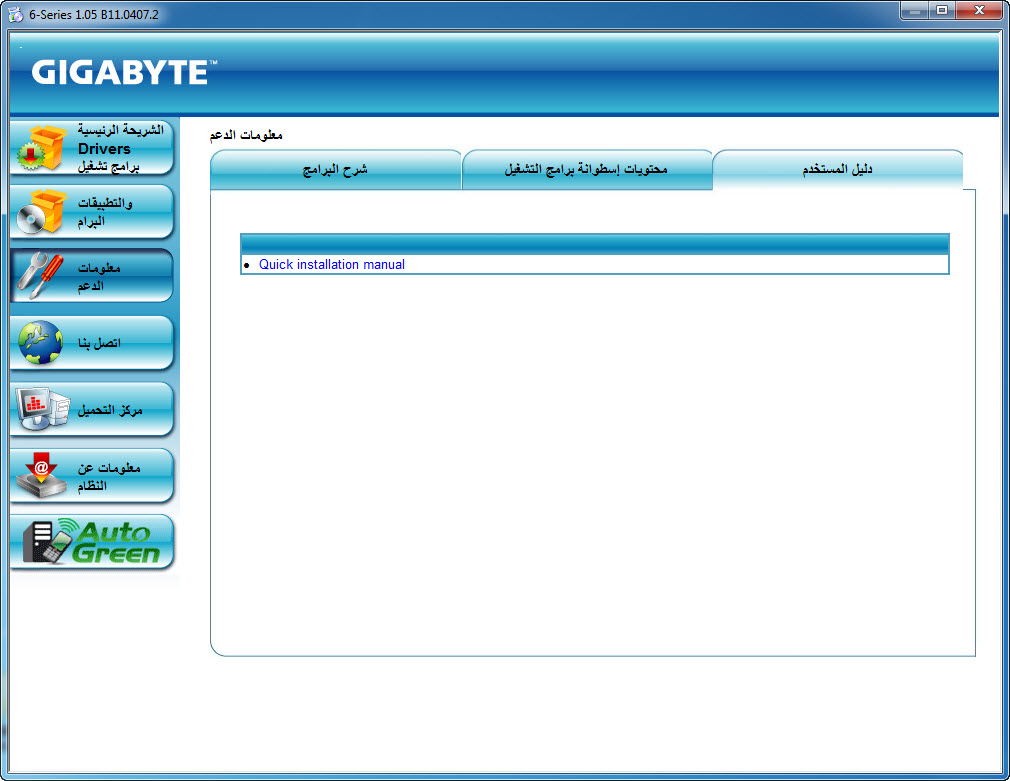Screen dimensions: 1010x781
Task: Click the globe Contact Us icon
Action: pyautogui.click(x=40, y=342)
